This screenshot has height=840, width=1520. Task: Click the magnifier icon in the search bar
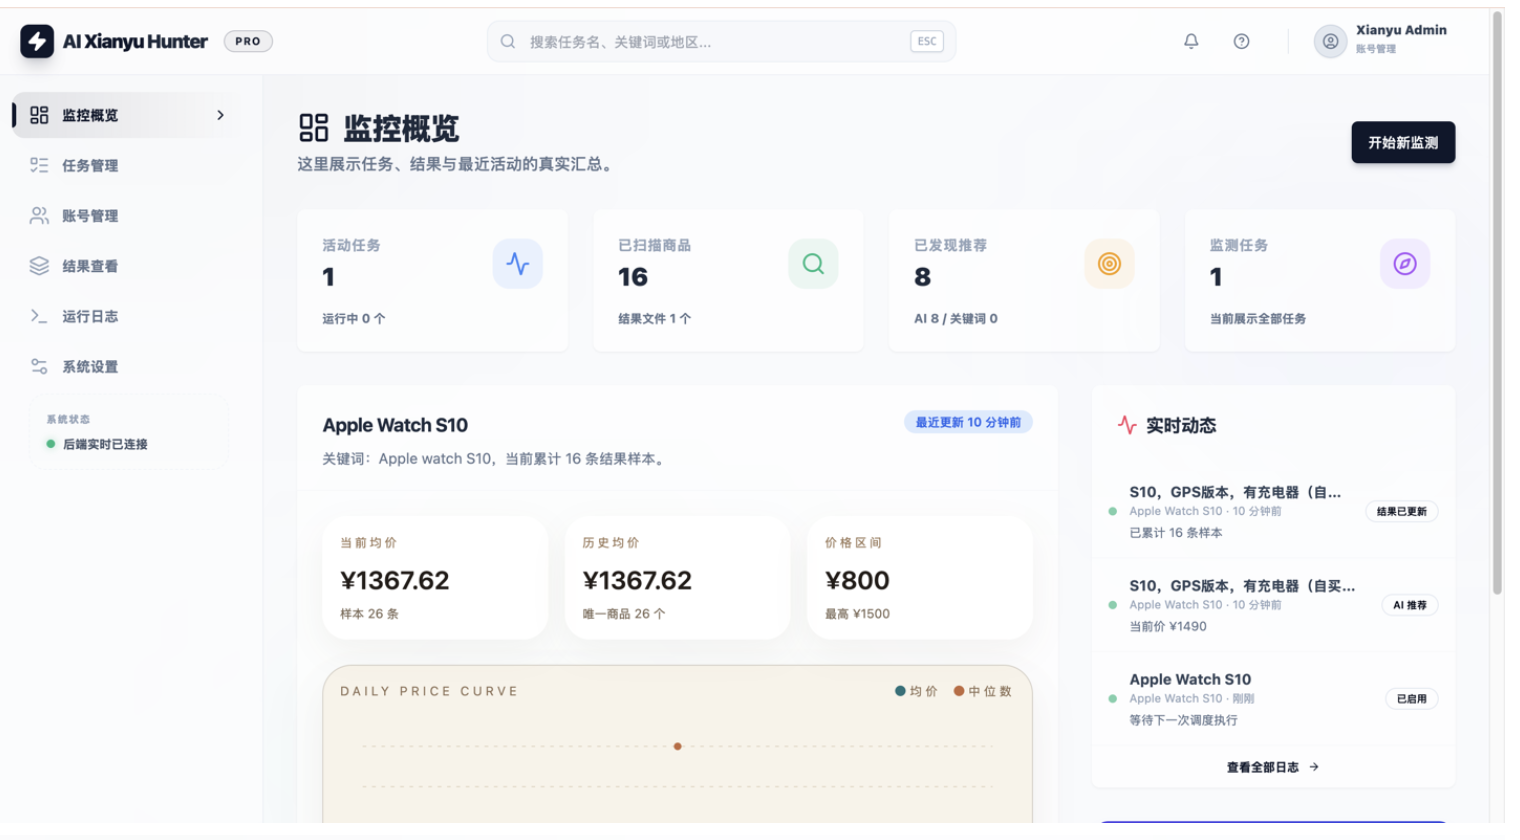pos(508,42)
